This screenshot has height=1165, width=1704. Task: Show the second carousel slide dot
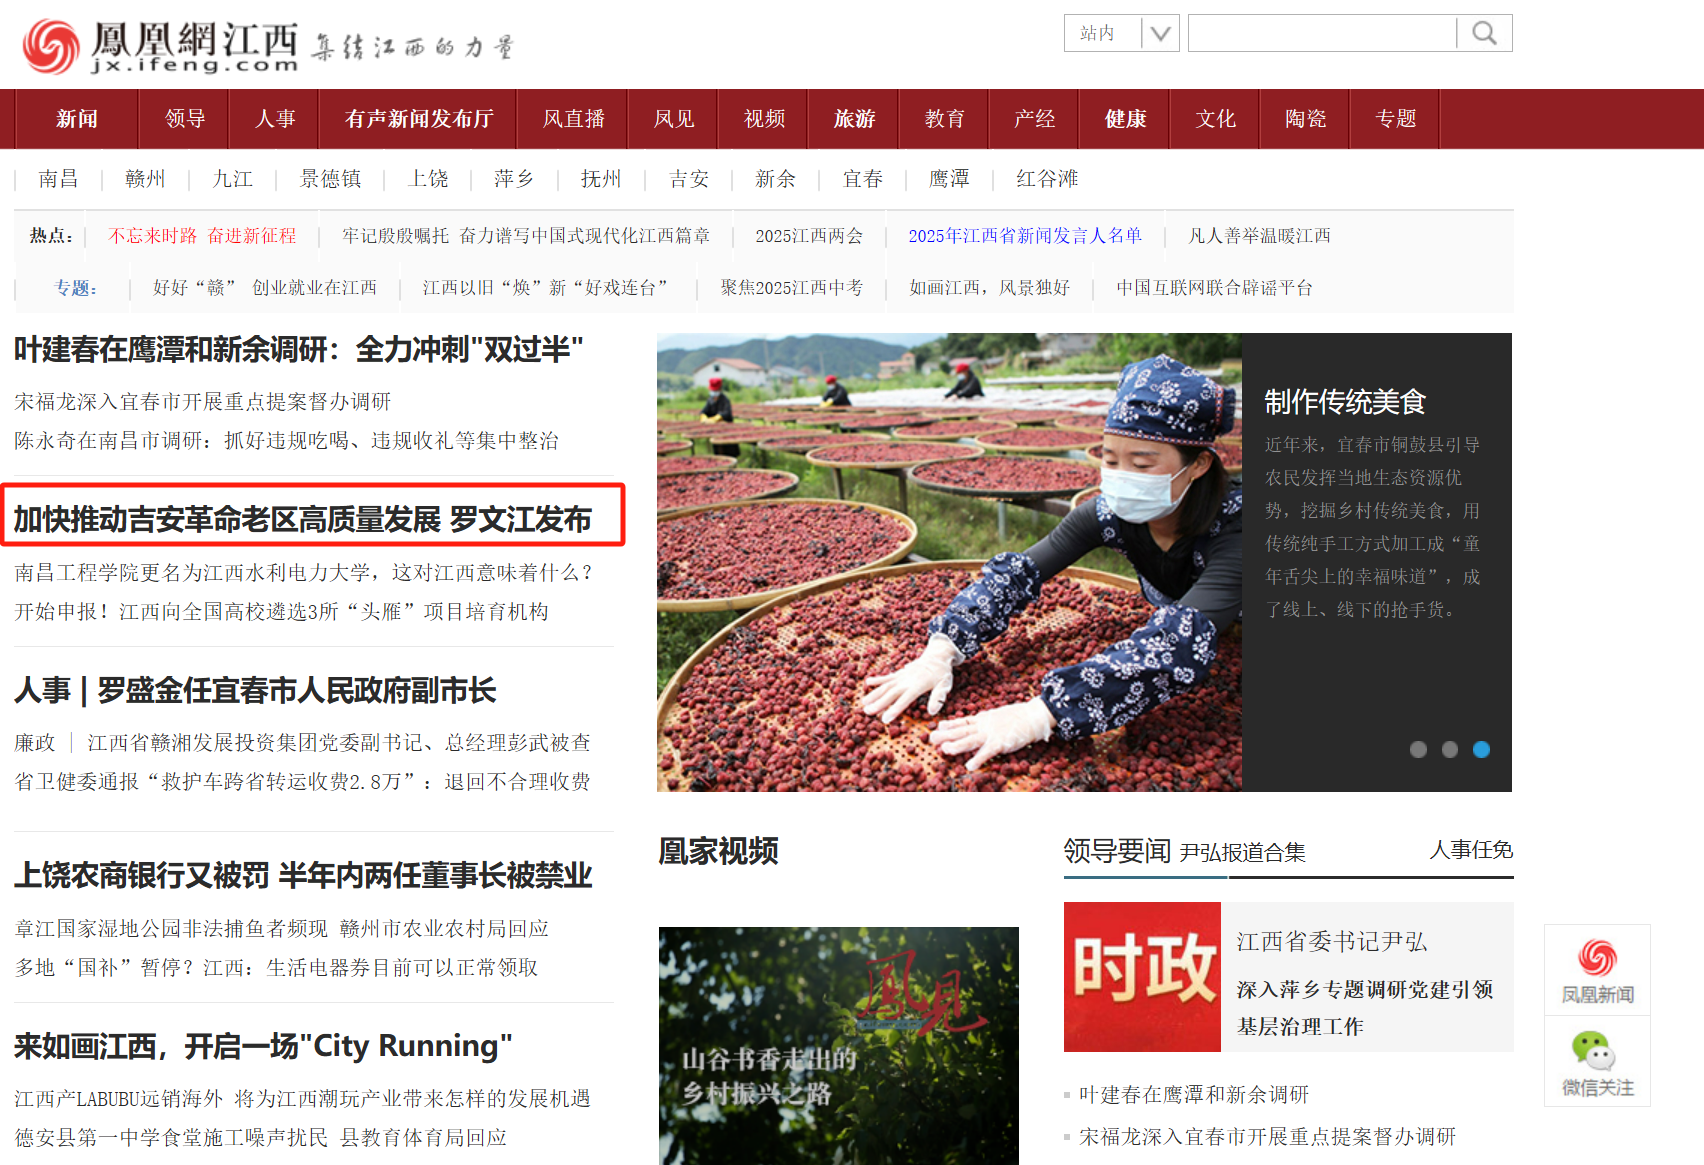pos(1450,749)
